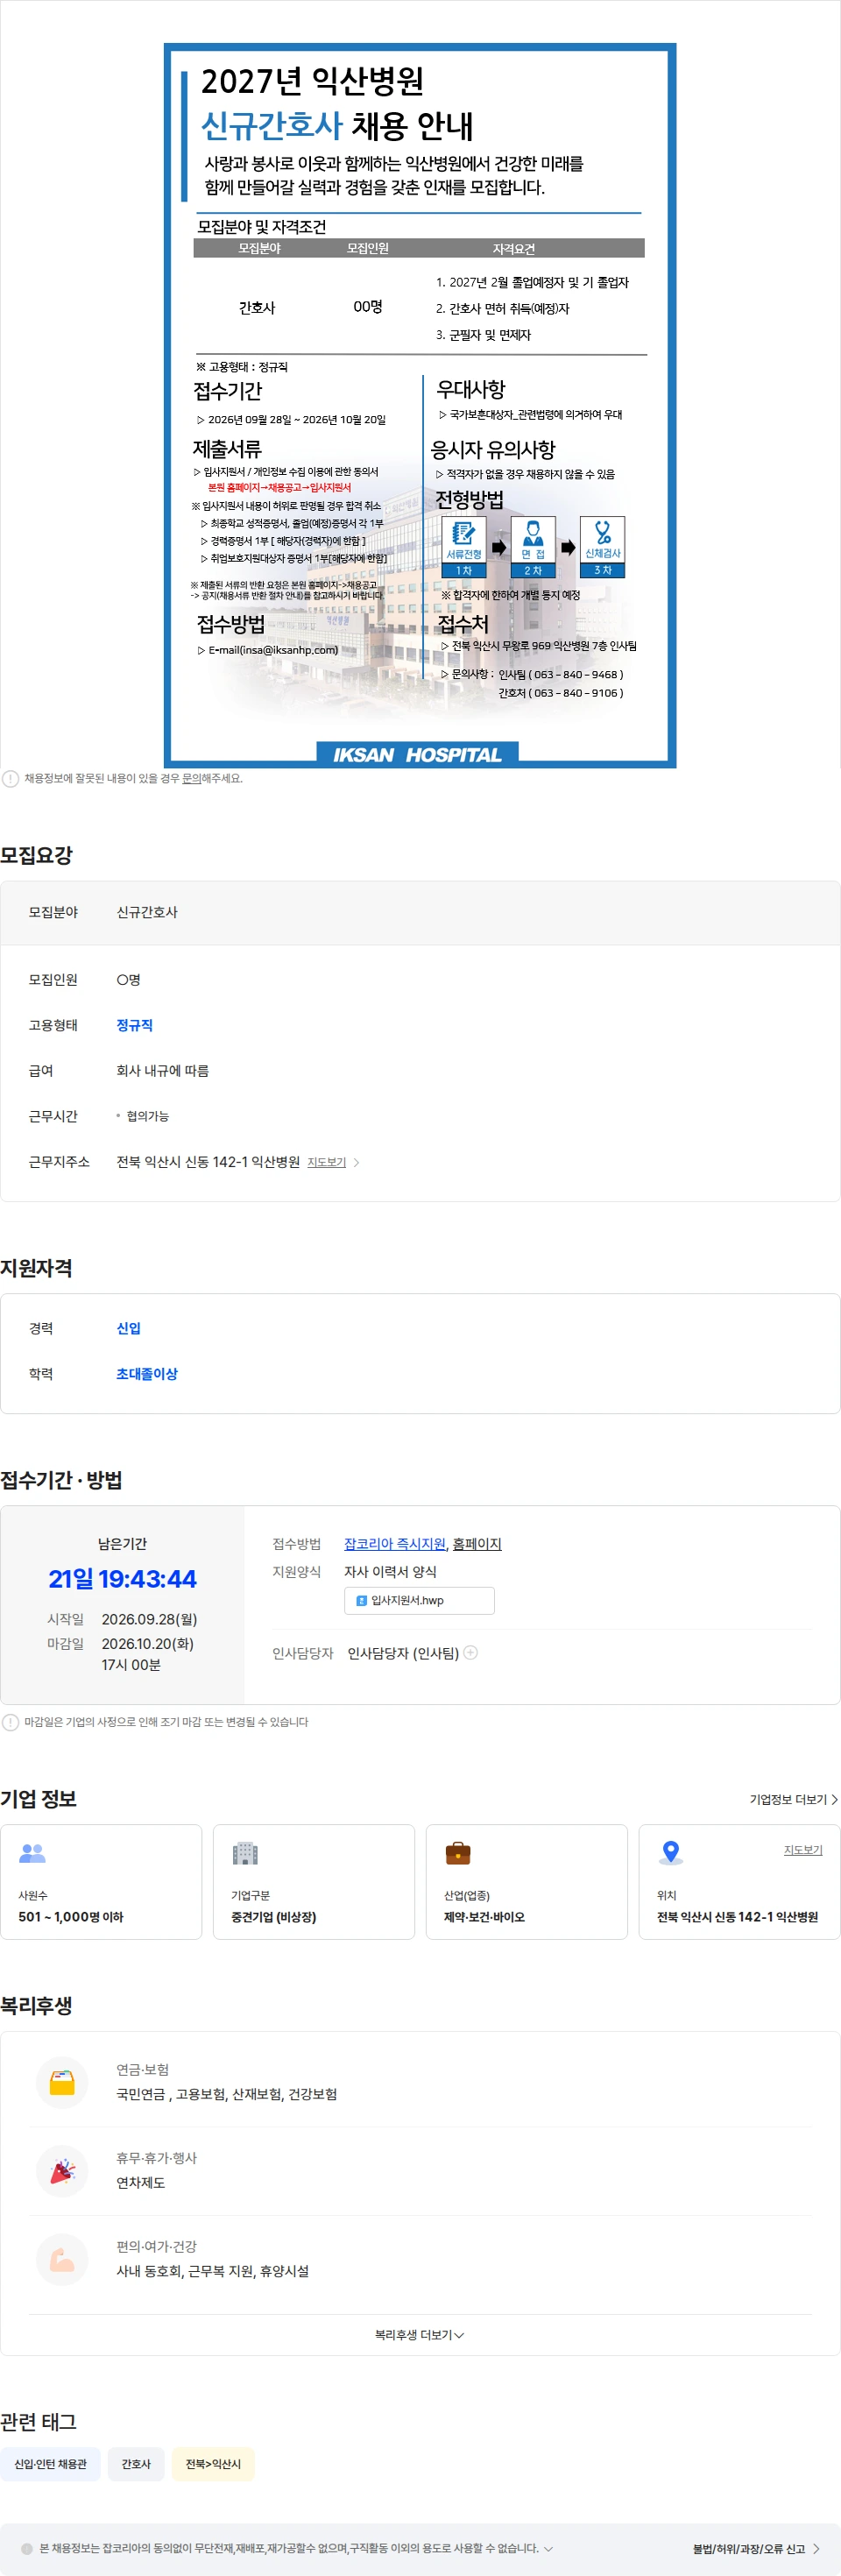This screenshot has width=841, height=2576.
Task: Open the recruitment poster image
Action: [420, 405]
